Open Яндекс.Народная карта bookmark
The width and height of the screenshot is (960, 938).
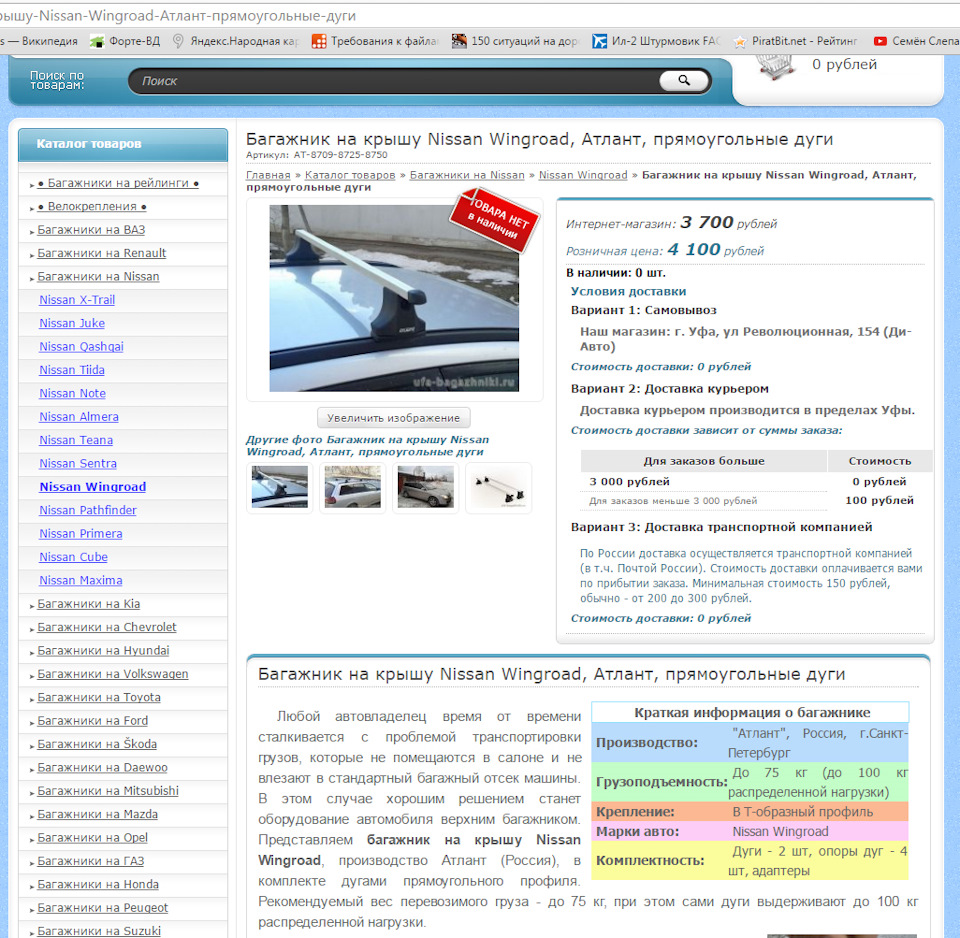click(236, 41)
